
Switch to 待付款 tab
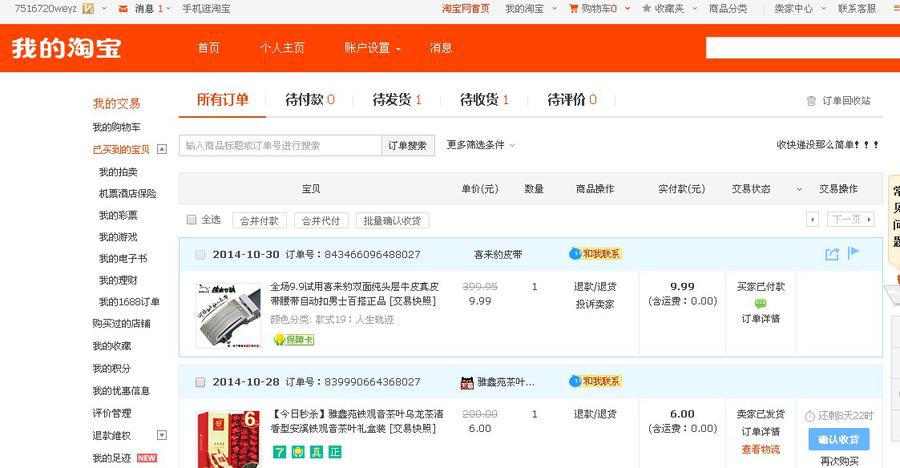pos(310,100)
